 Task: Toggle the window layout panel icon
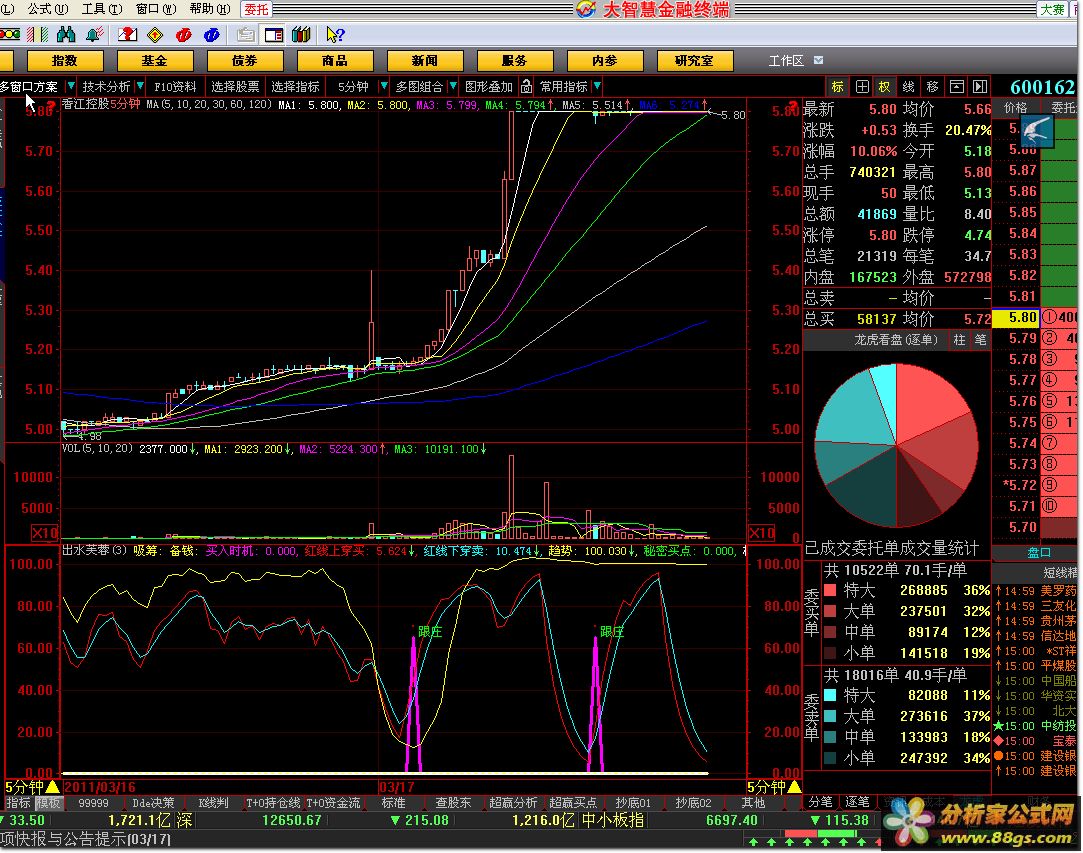(x=274, y=34)
